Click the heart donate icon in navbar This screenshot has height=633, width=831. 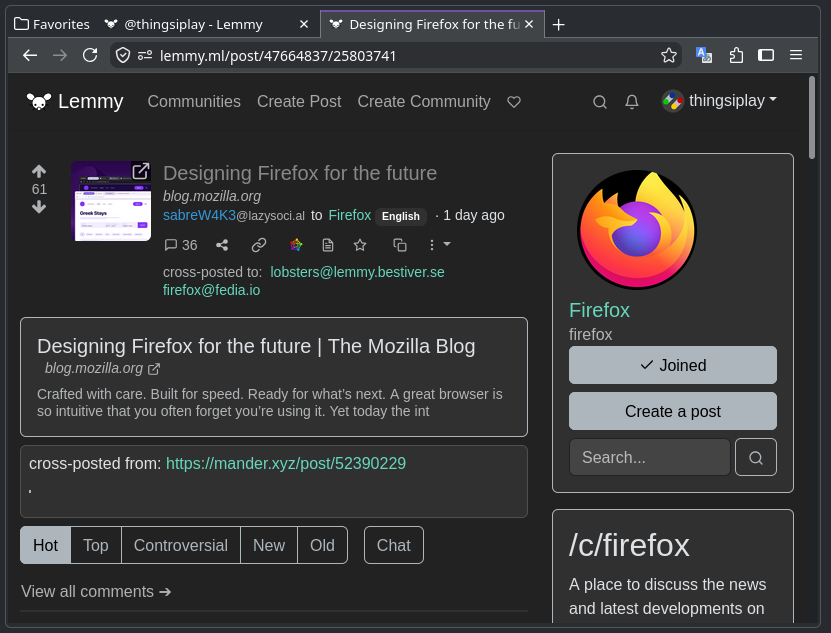pyautogui.click(x=514, y=102)
